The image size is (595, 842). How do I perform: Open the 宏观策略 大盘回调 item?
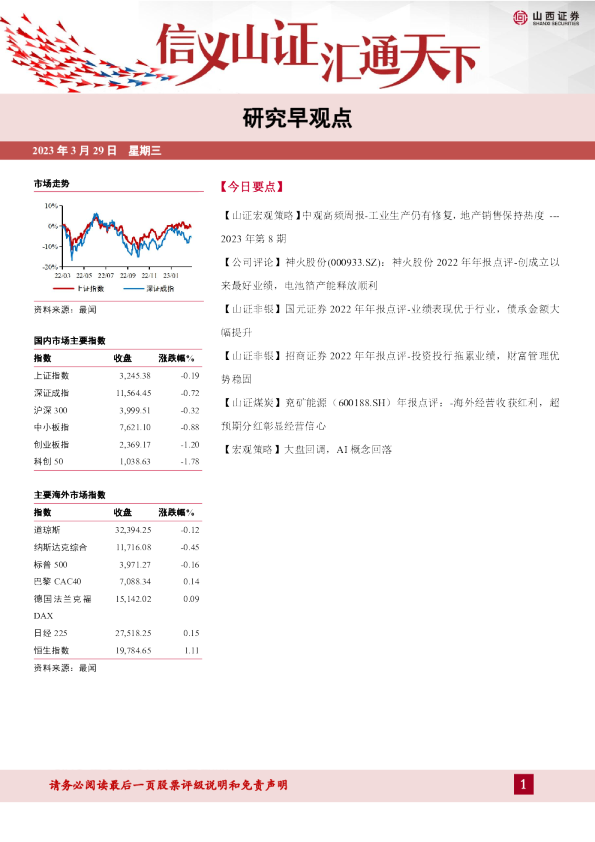pos(306,449)
